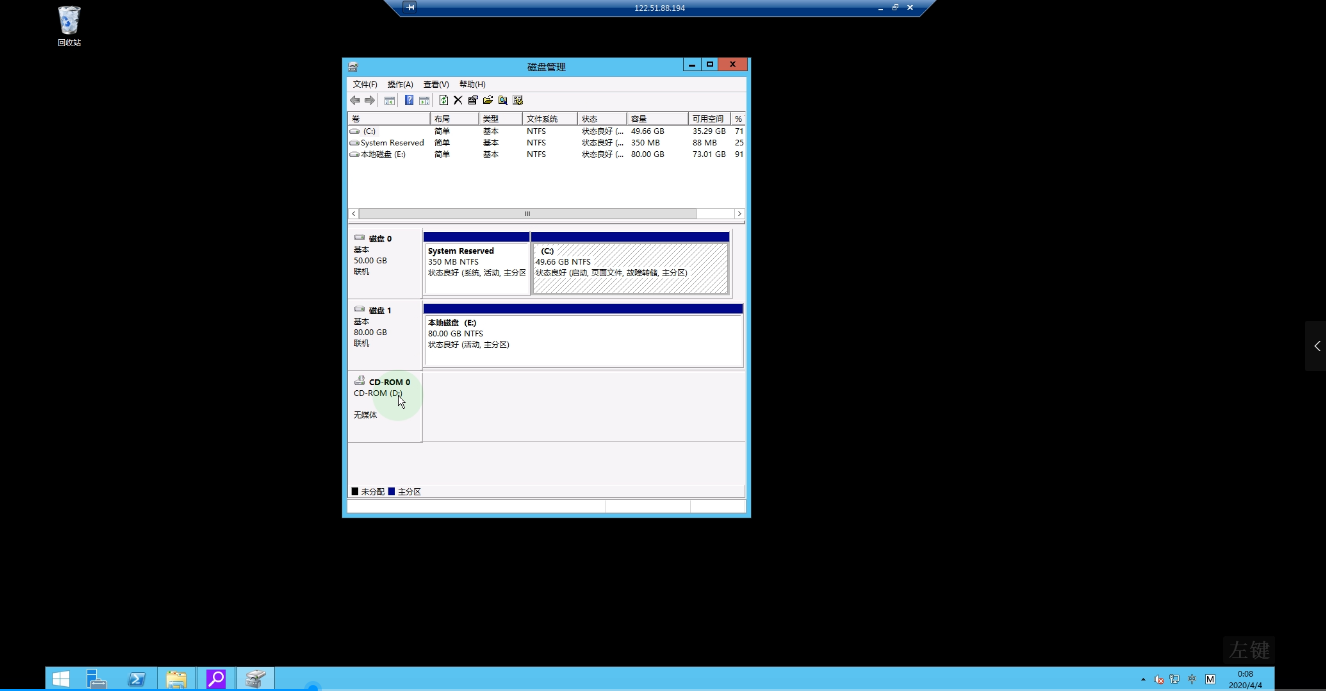Image resolution: width=1326 pixels, height=691 pixels.
Task: Click the Back arrow in toolbar
Action: tap(355, 100)
